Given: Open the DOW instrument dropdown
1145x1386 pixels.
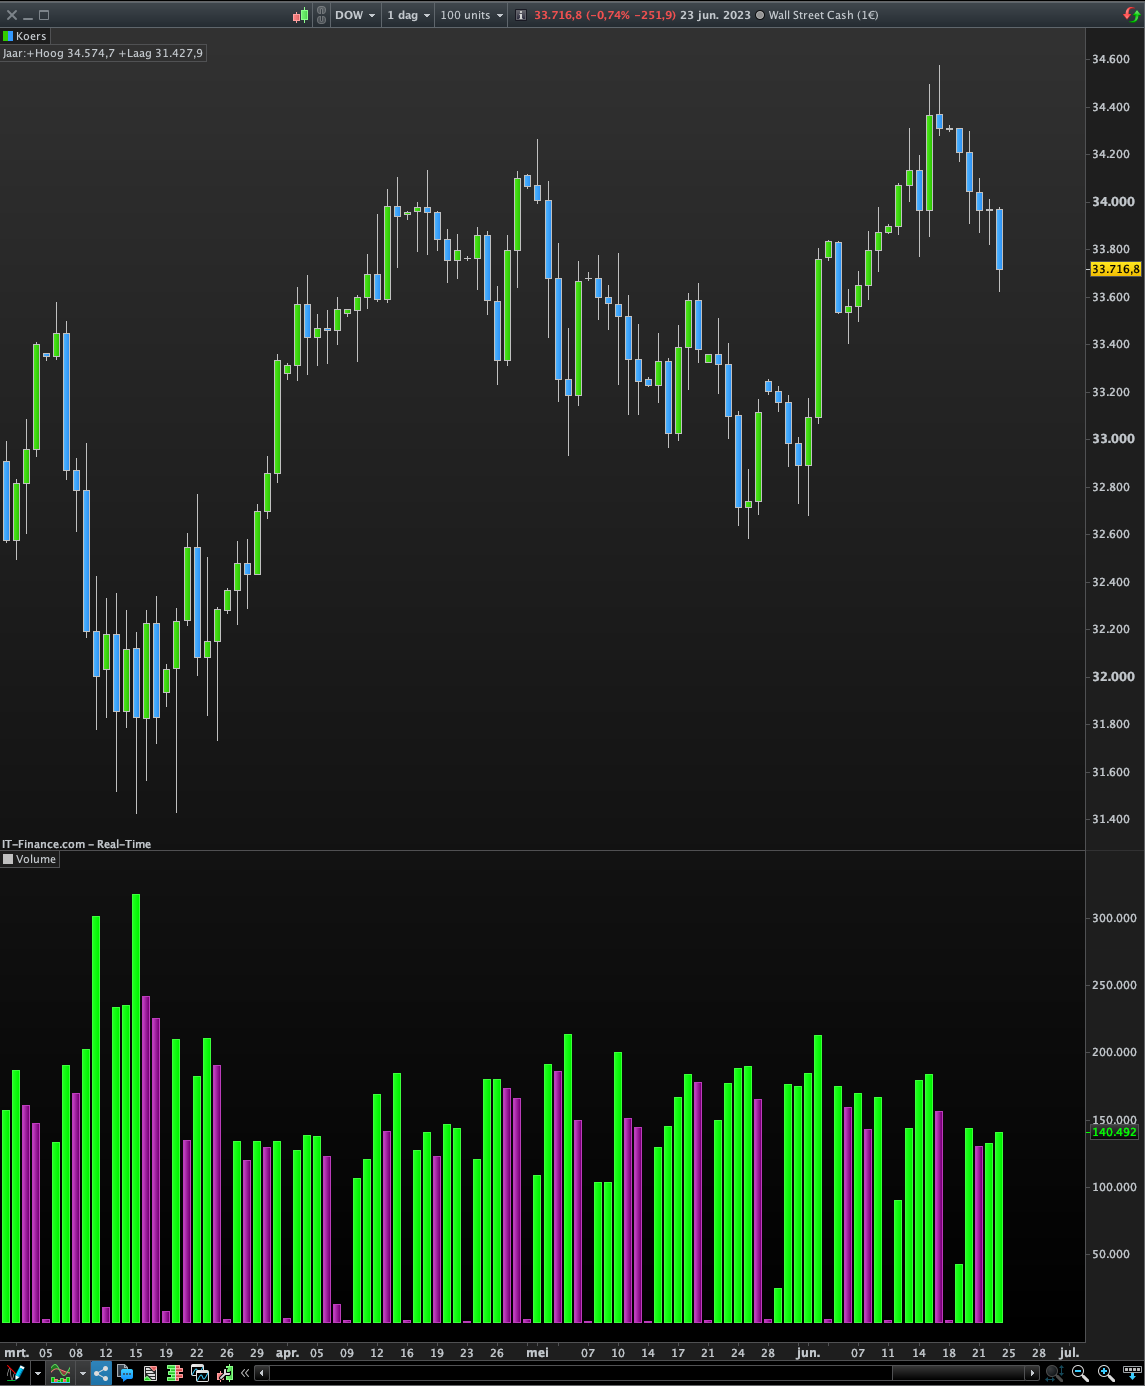Looking at the screenshot, I should point(355,15).
